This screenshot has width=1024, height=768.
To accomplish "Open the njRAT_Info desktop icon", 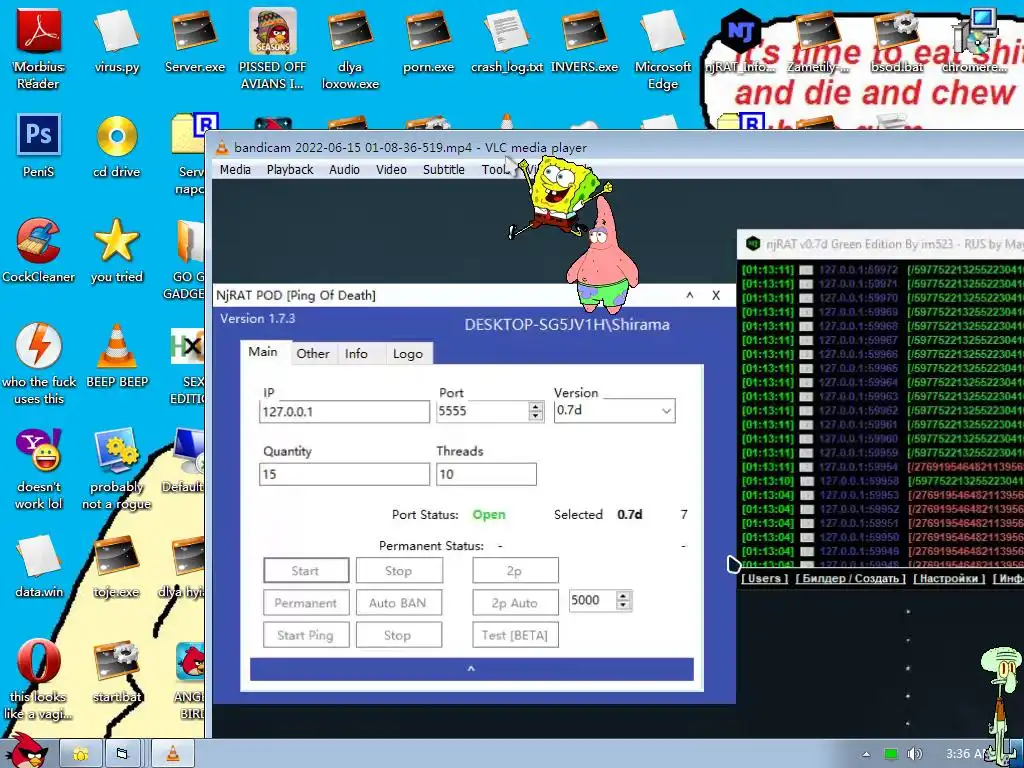I will pyautogui.click(x=740, y=42).
